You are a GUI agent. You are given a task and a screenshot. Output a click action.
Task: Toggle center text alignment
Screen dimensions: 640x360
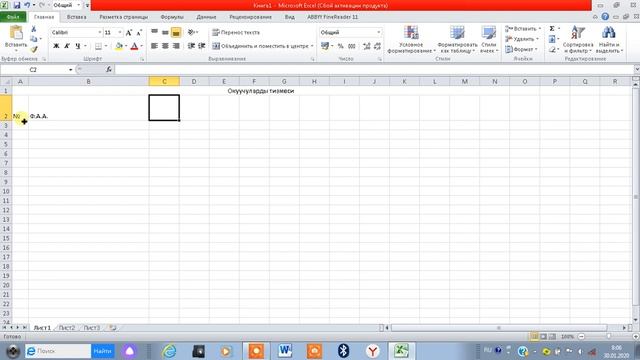pos(165,46)
